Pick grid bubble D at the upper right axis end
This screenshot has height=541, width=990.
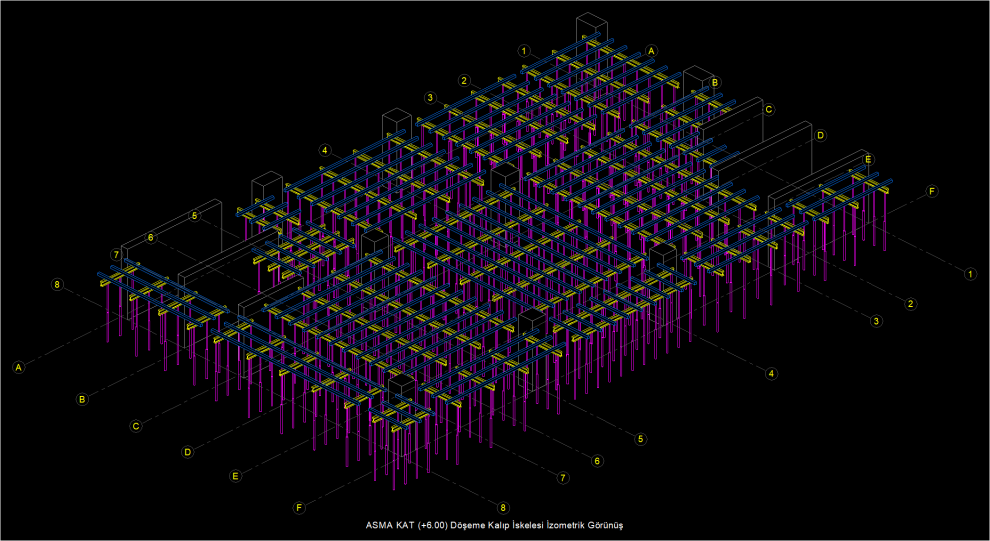tap(820, 135)
